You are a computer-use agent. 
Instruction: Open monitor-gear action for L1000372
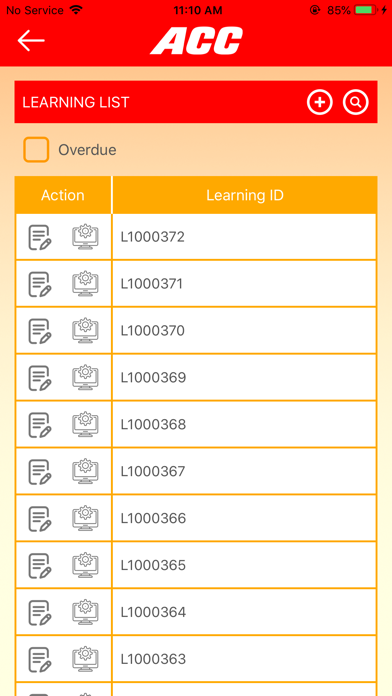(x=85, y=237)
